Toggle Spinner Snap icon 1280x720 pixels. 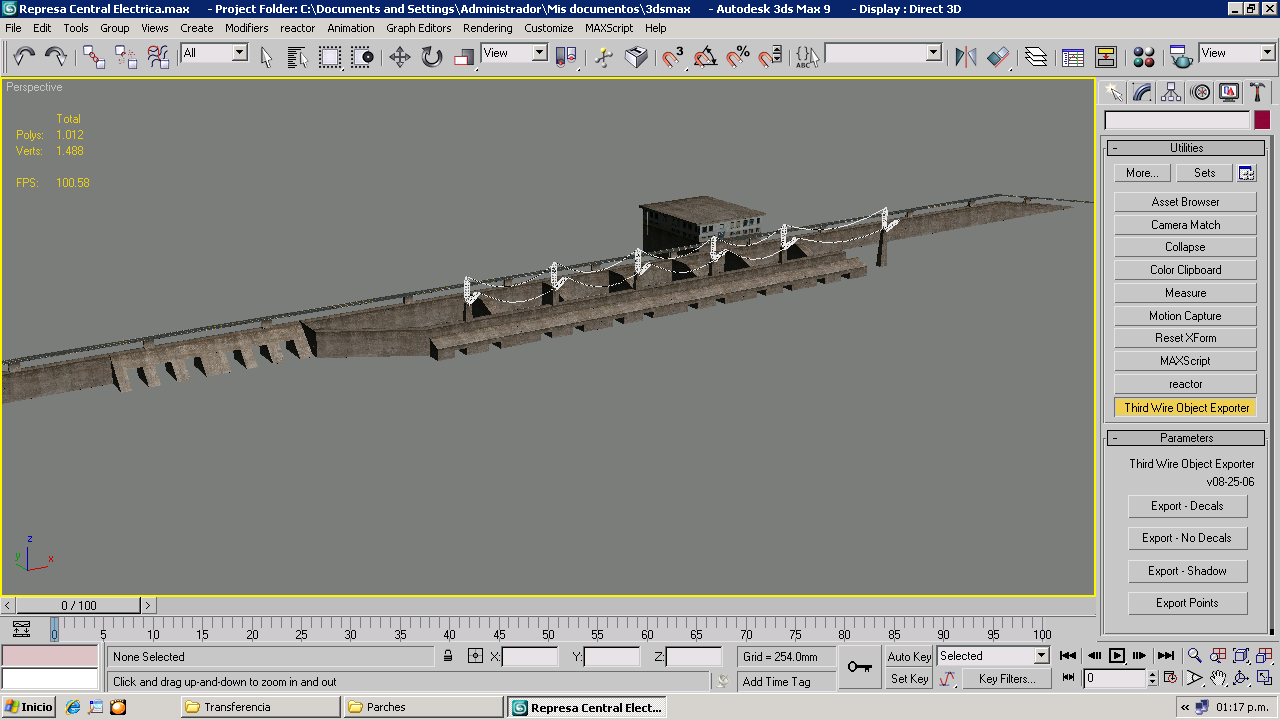[x=770, y=57]
